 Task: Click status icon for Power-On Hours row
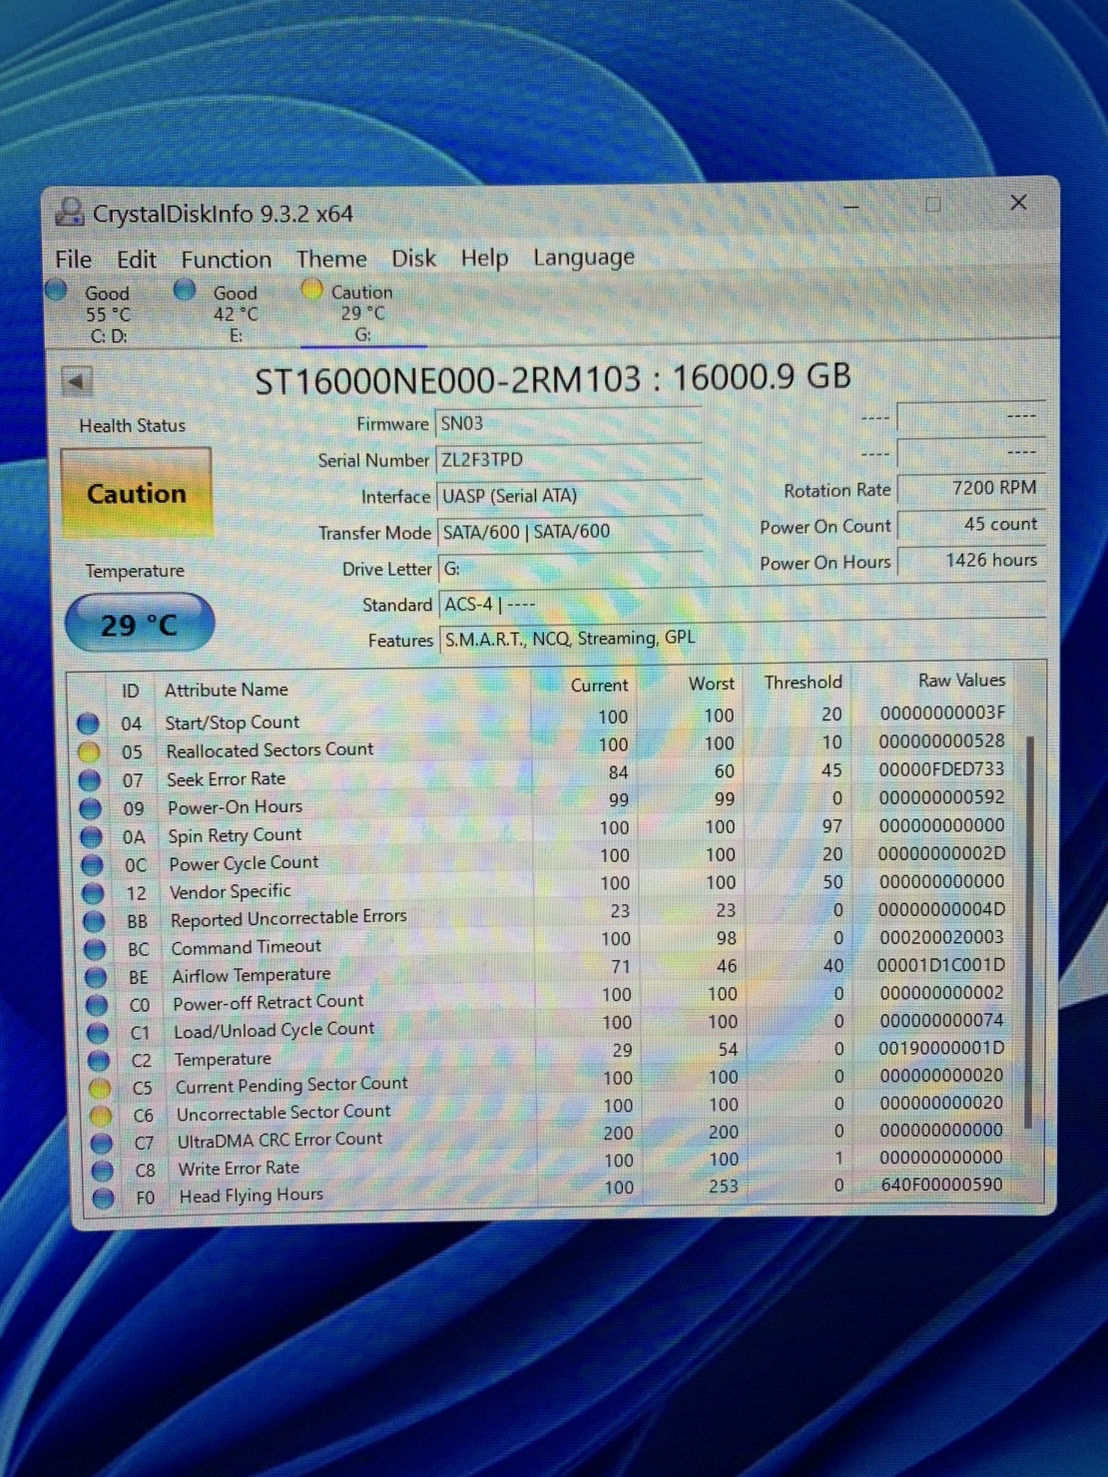point(91,808)
